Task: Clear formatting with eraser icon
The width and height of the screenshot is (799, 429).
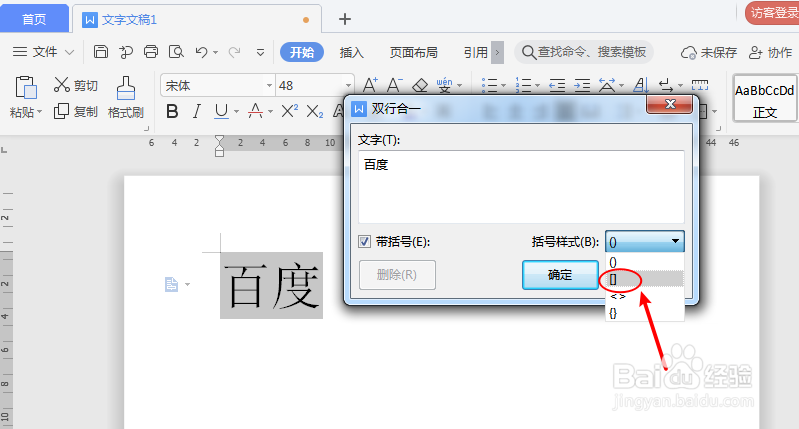Action: click(x=420, y=85)
